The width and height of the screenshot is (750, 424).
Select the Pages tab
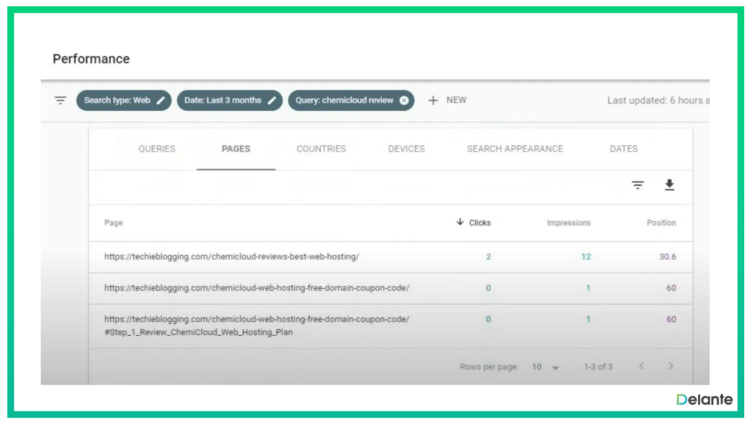(236, 149)
